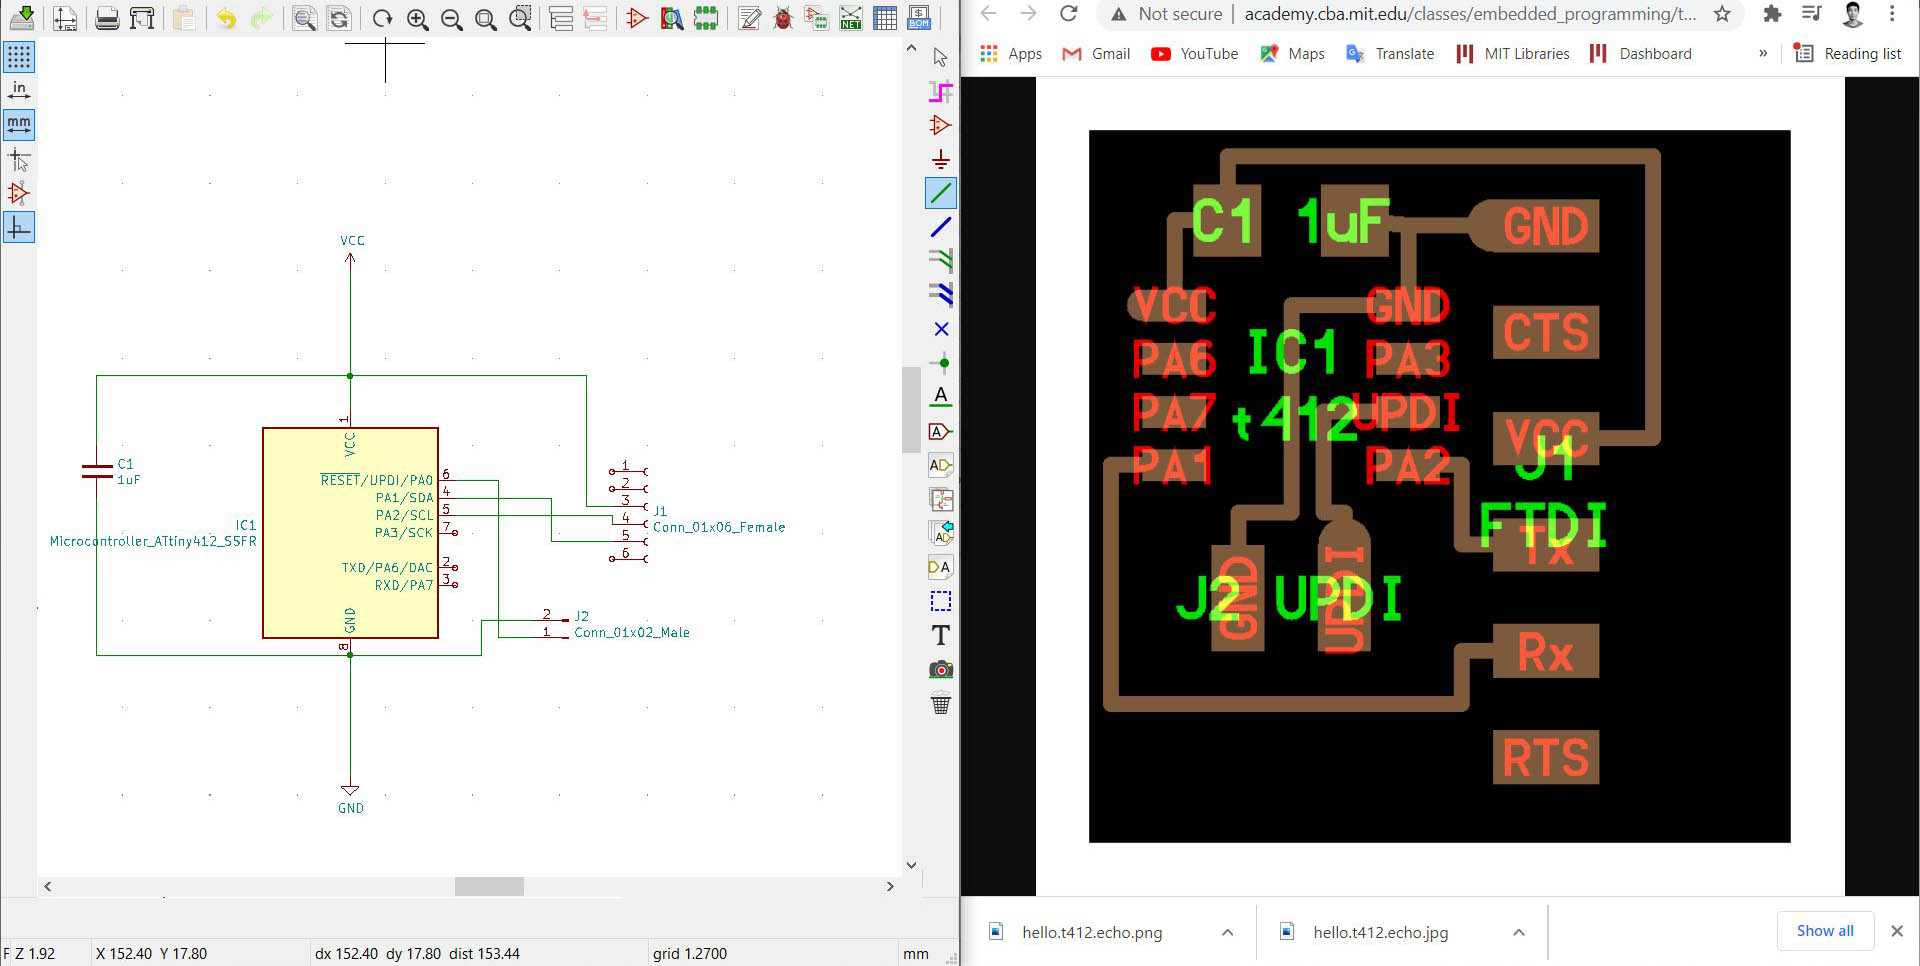Choose the Hierarchical Sheet tool
This screenshot has height=966, width=1920.
[x=941, y=499]
